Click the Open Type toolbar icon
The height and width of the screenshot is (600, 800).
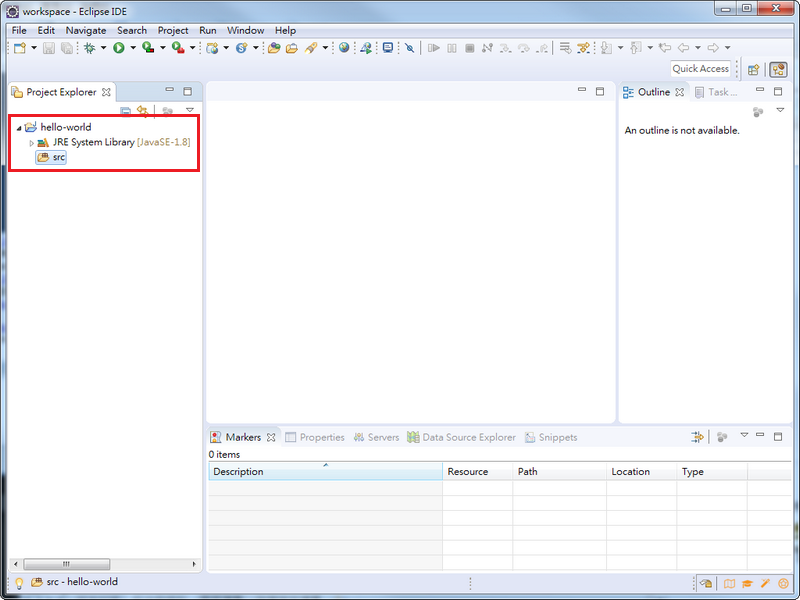[273, 48]
